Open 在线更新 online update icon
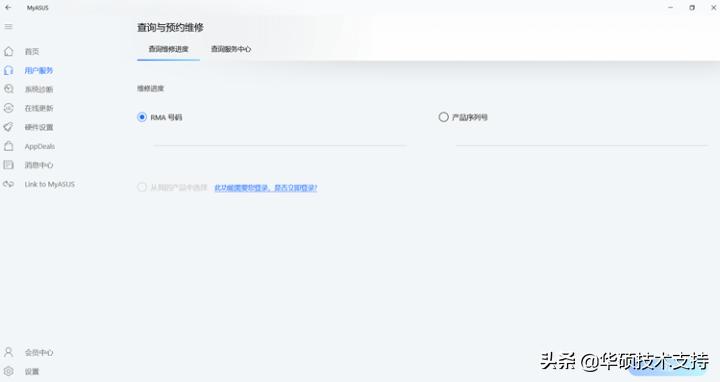 point(9,108)
